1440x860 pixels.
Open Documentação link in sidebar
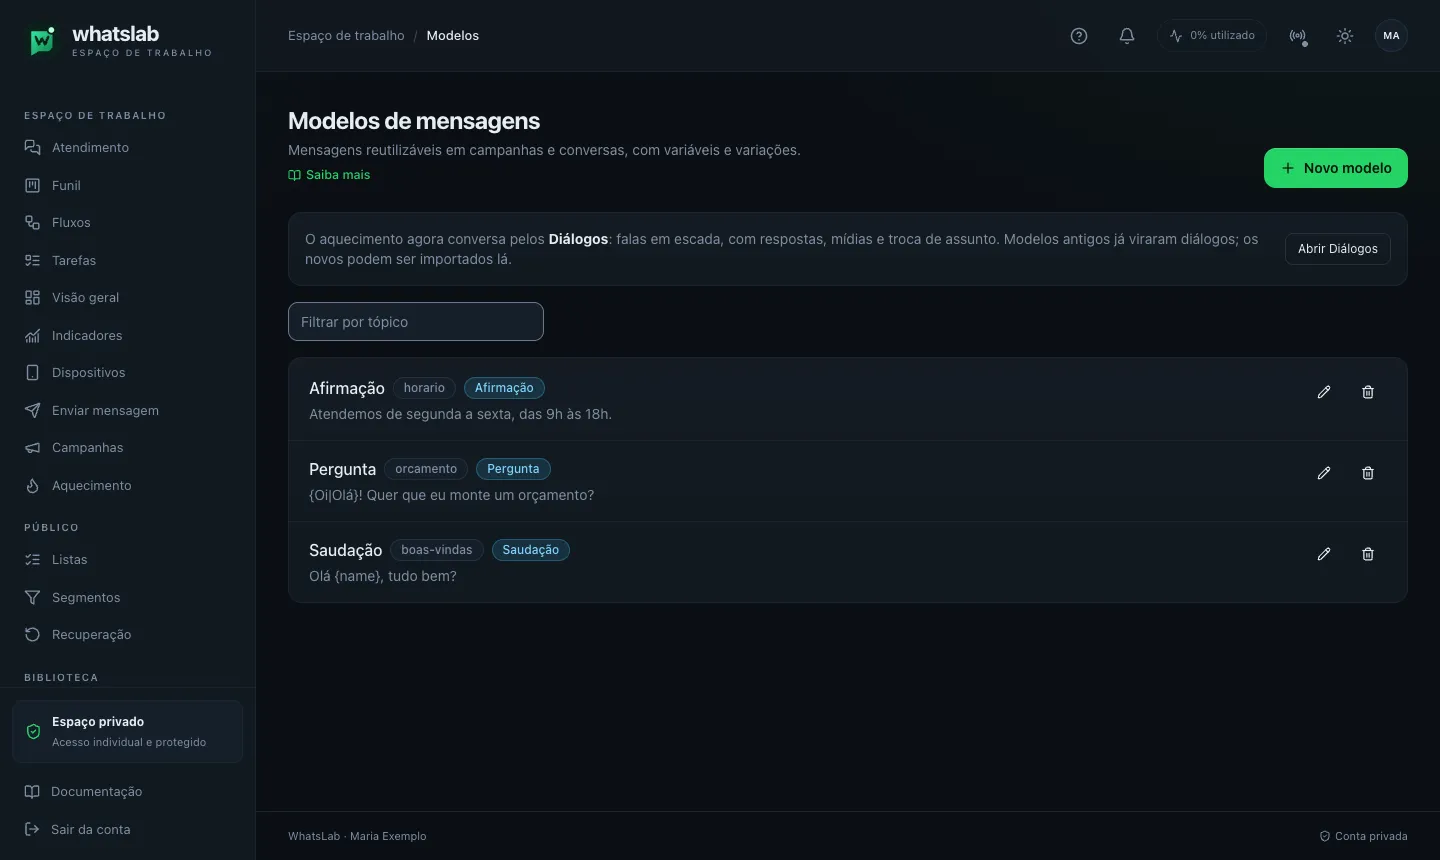[x=128, y=792]
